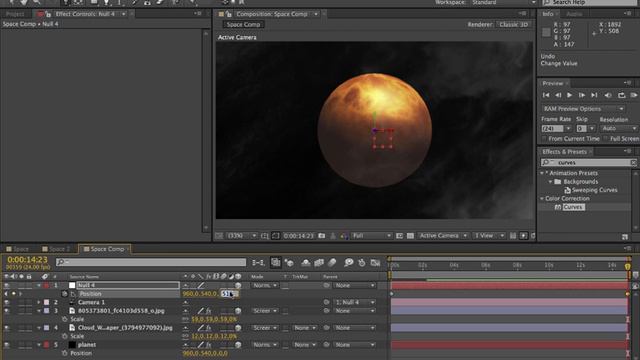Viewport: 640px width, 360px height.
Task: Open the RAM Preview Options dropdown
Action: [x=584, y=109]
